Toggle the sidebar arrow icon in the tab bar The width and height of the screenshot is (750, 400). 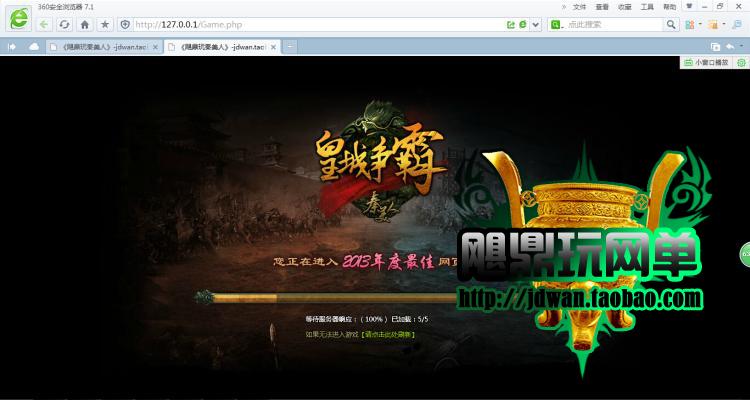coord(12,46)
